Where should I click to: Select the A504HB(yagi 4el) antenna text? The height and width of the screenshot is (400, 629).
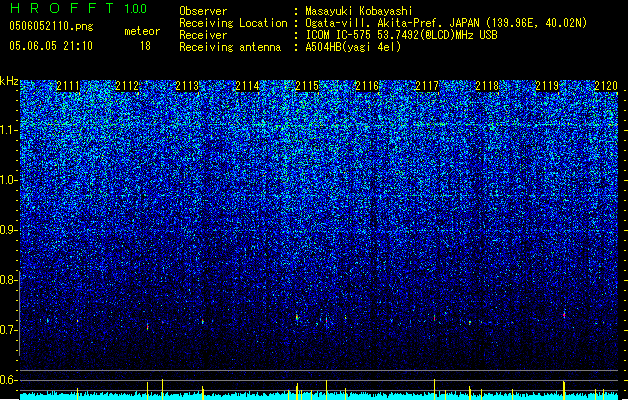[353, 47]
